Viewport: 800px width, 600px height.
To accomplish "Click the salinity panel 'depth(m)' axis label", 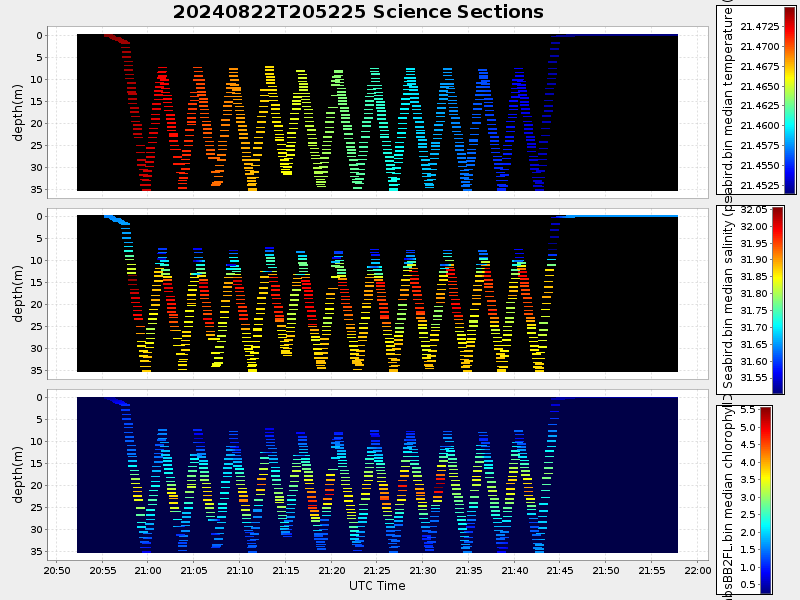I will coord(18,294).
